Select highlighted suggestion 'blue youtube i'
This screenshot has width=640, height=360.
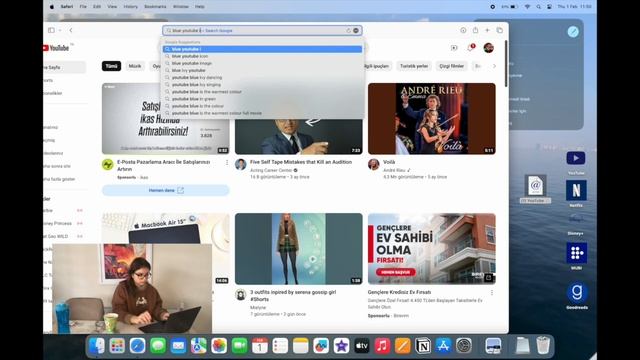coord(262,49)
